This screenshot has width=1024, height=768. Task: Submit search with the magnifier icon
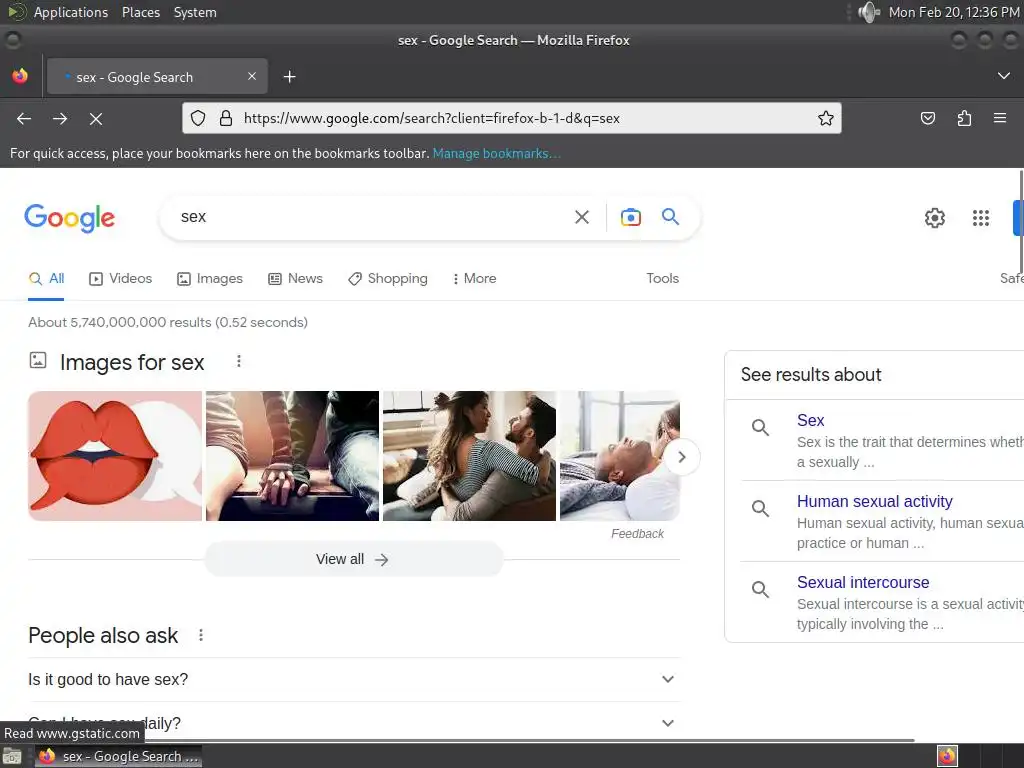click(670, 217)
